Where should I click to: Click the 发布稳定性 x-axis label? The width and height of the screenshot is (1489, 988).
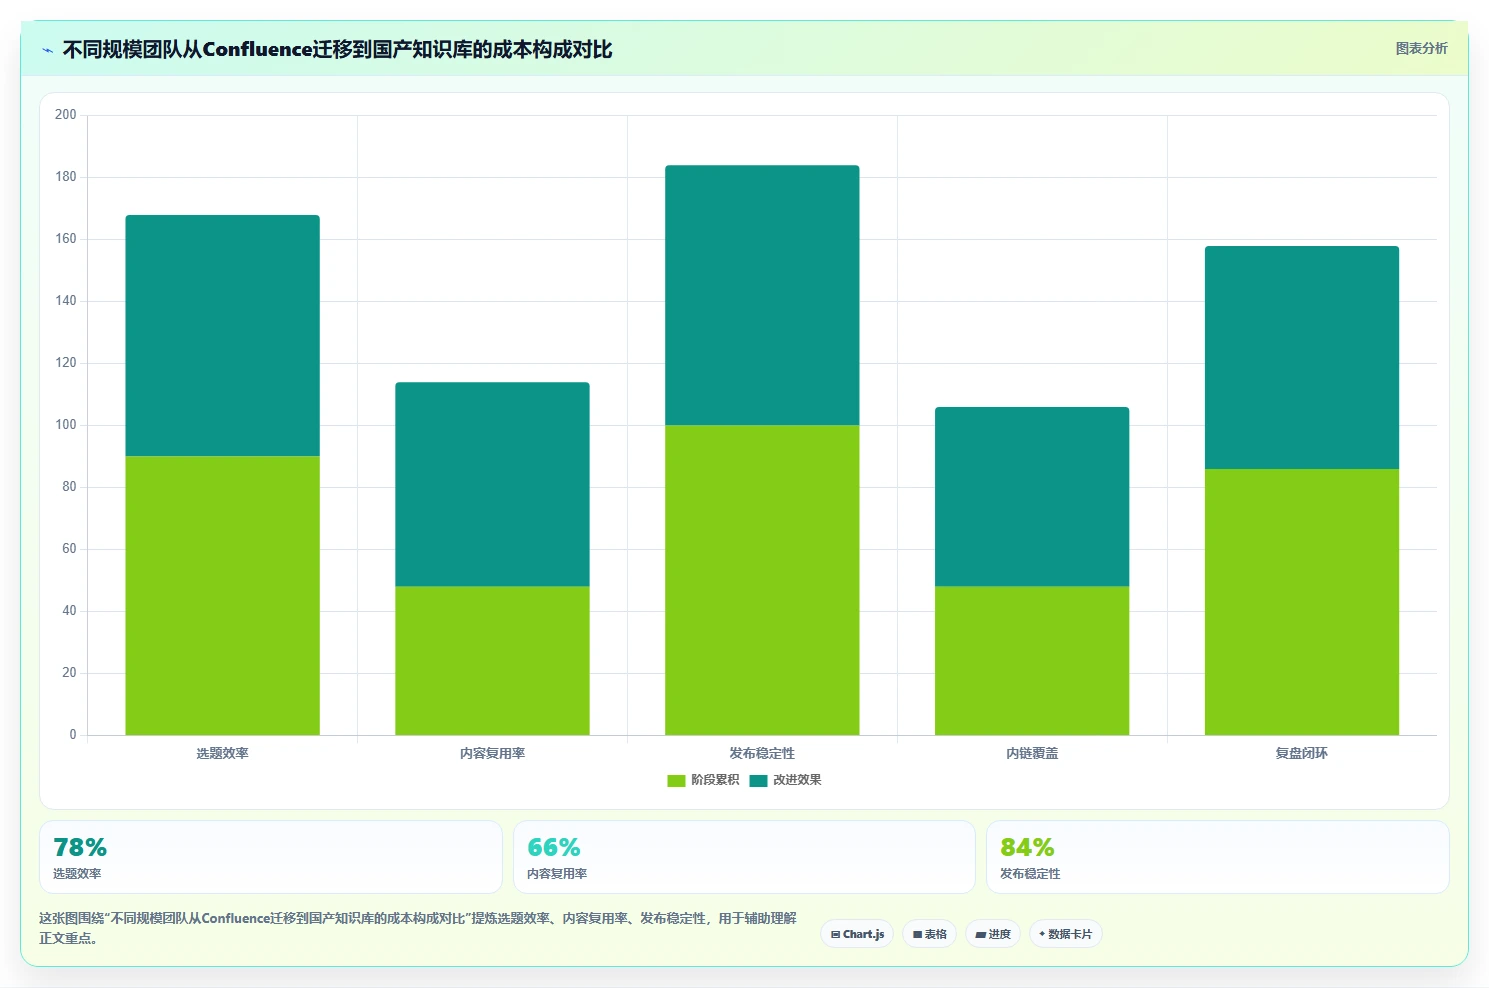tap(762, 753)
